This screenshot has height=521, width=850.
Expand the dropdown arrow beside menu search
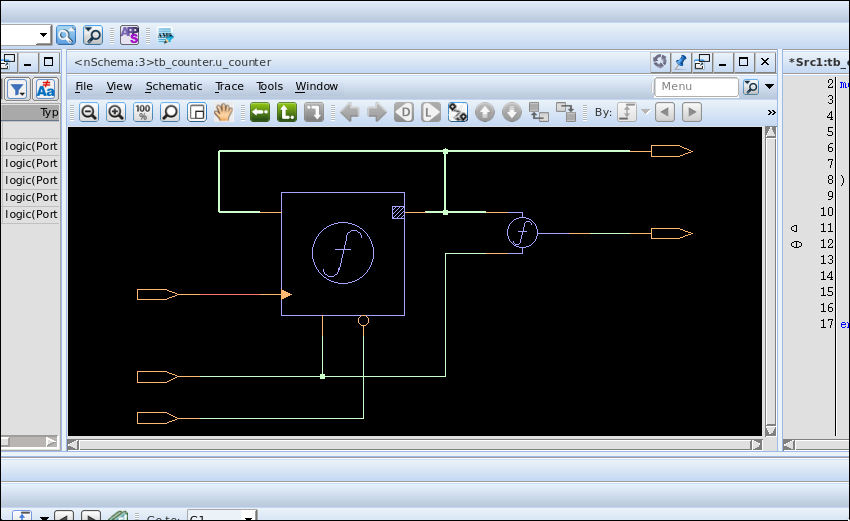click(x=769, y=87)
